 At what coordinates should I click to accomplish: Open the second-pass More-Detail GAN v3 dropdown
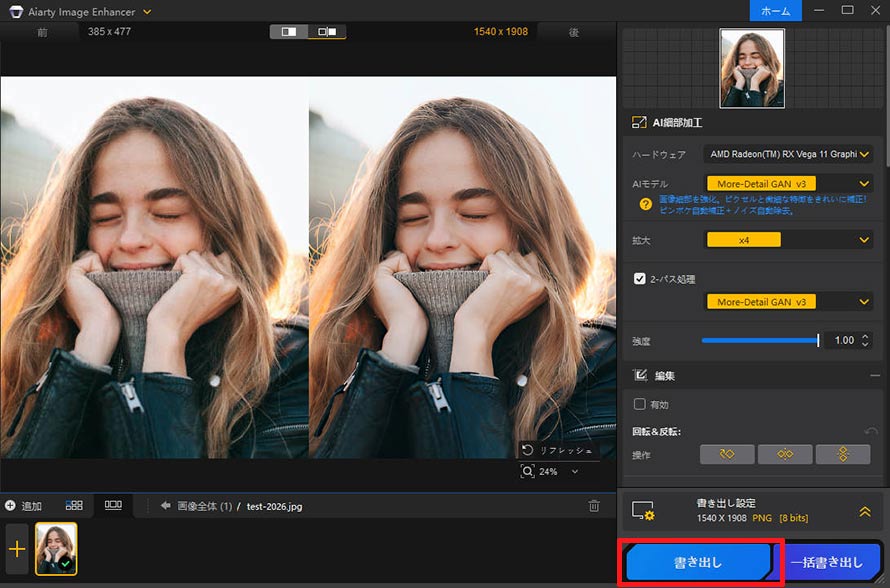(788, 302)
